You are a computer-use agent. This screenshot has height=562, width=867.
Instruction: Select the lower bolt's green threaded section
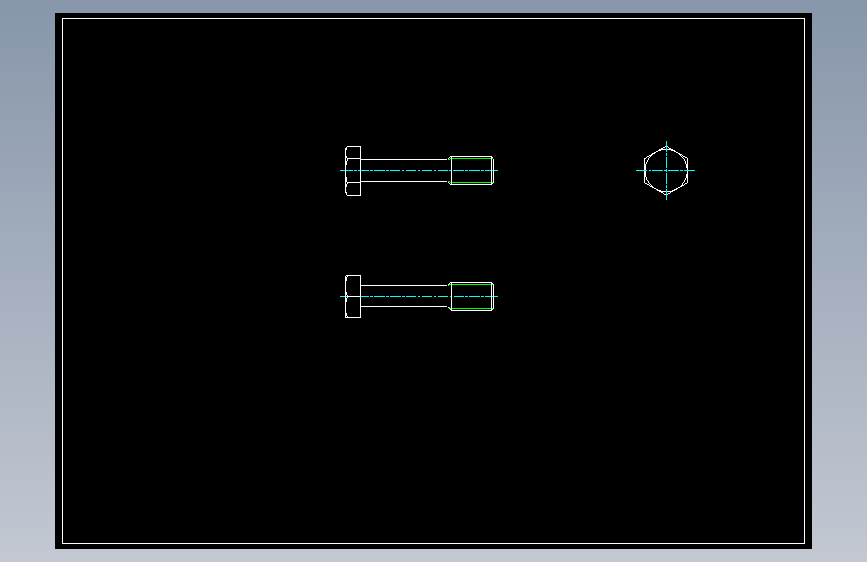(471, 296)
